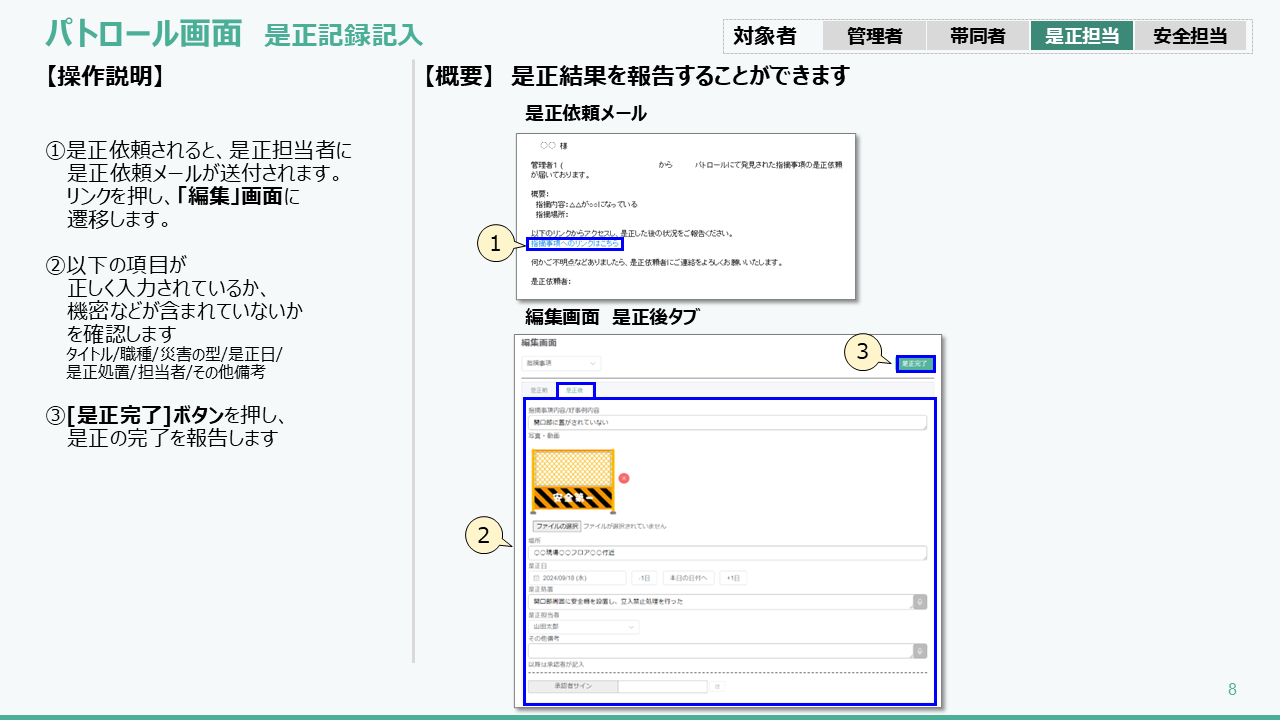Screen dimensions: 1280x720
Task: Open the 指摘事項 dropdown at top
Action: (561, 363)
